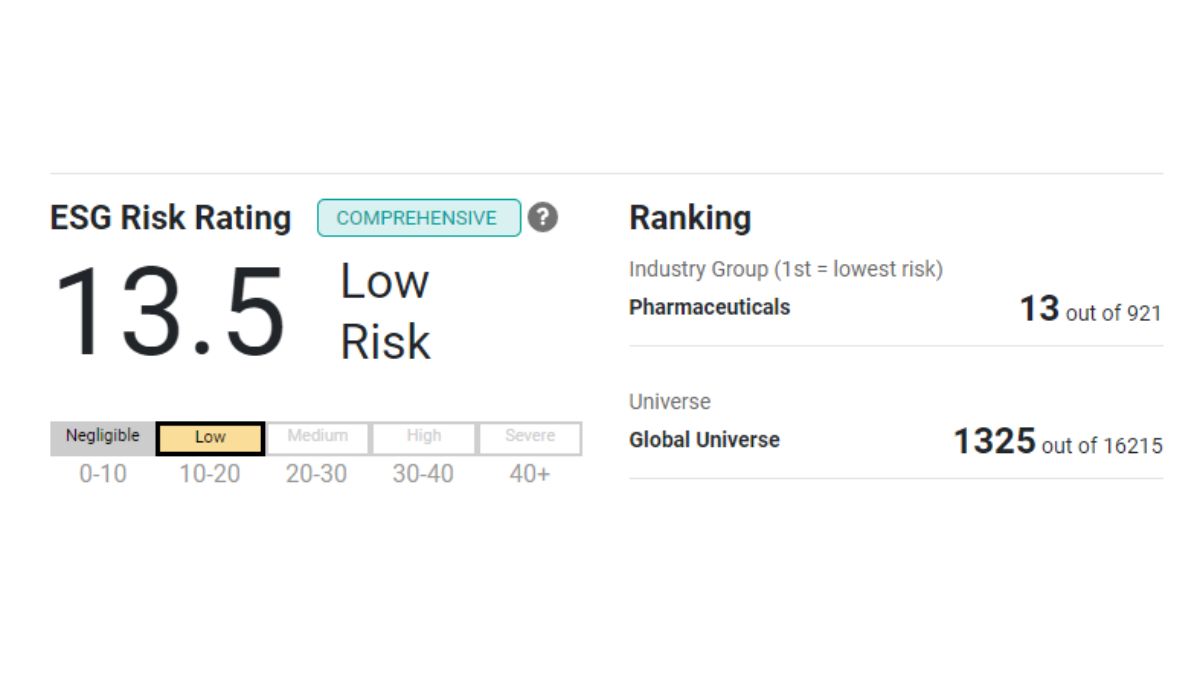Click the 13.5 risk score number
This screenshot has width=1200, height=675.
170,311
